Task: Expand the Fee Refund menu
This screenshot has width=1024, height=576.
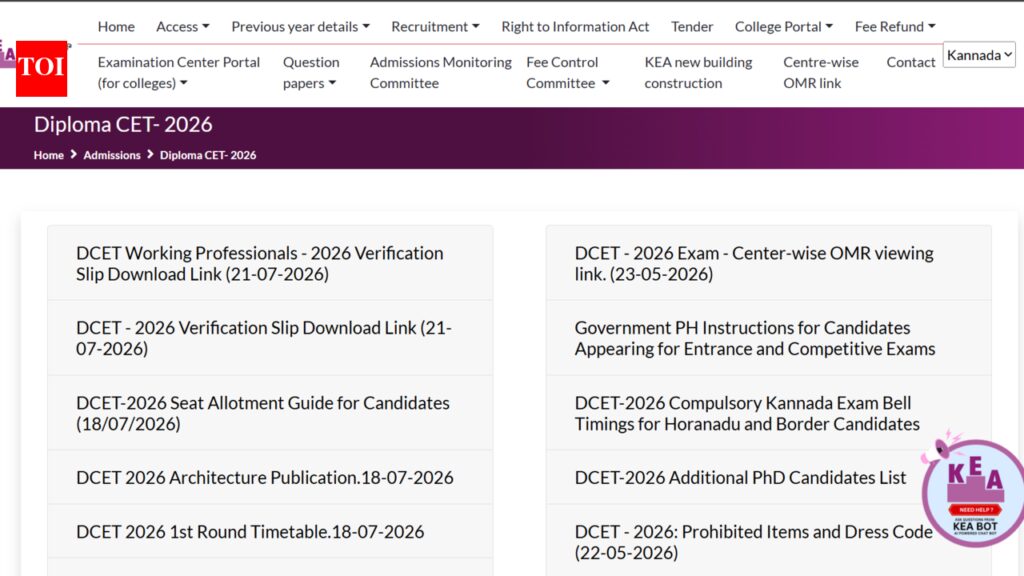Action: (895, 27)
